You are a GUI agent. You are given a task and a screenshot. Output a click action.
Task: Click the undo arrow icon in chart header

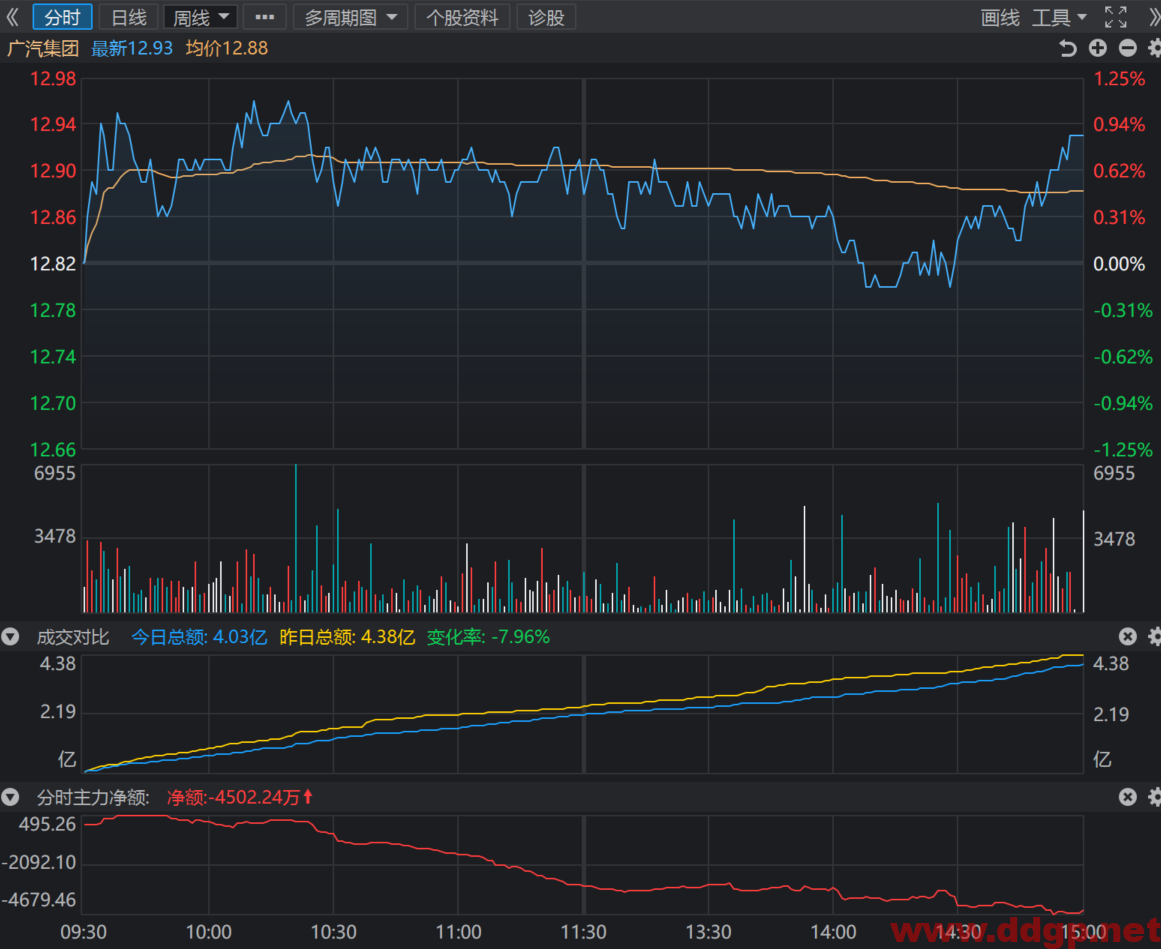coord(1067,49)
